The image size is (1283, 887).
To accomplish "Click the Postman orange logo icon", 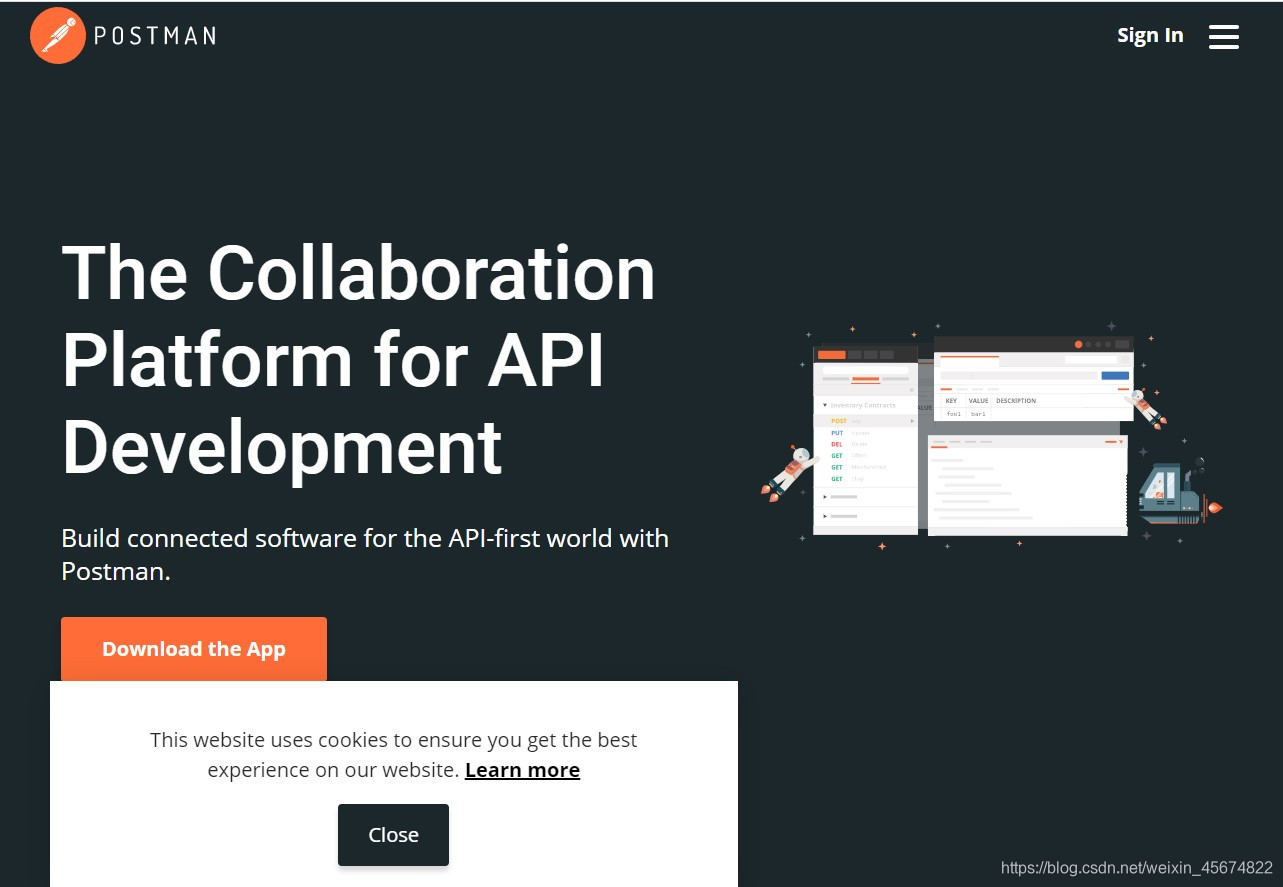I will coord(58,36).
